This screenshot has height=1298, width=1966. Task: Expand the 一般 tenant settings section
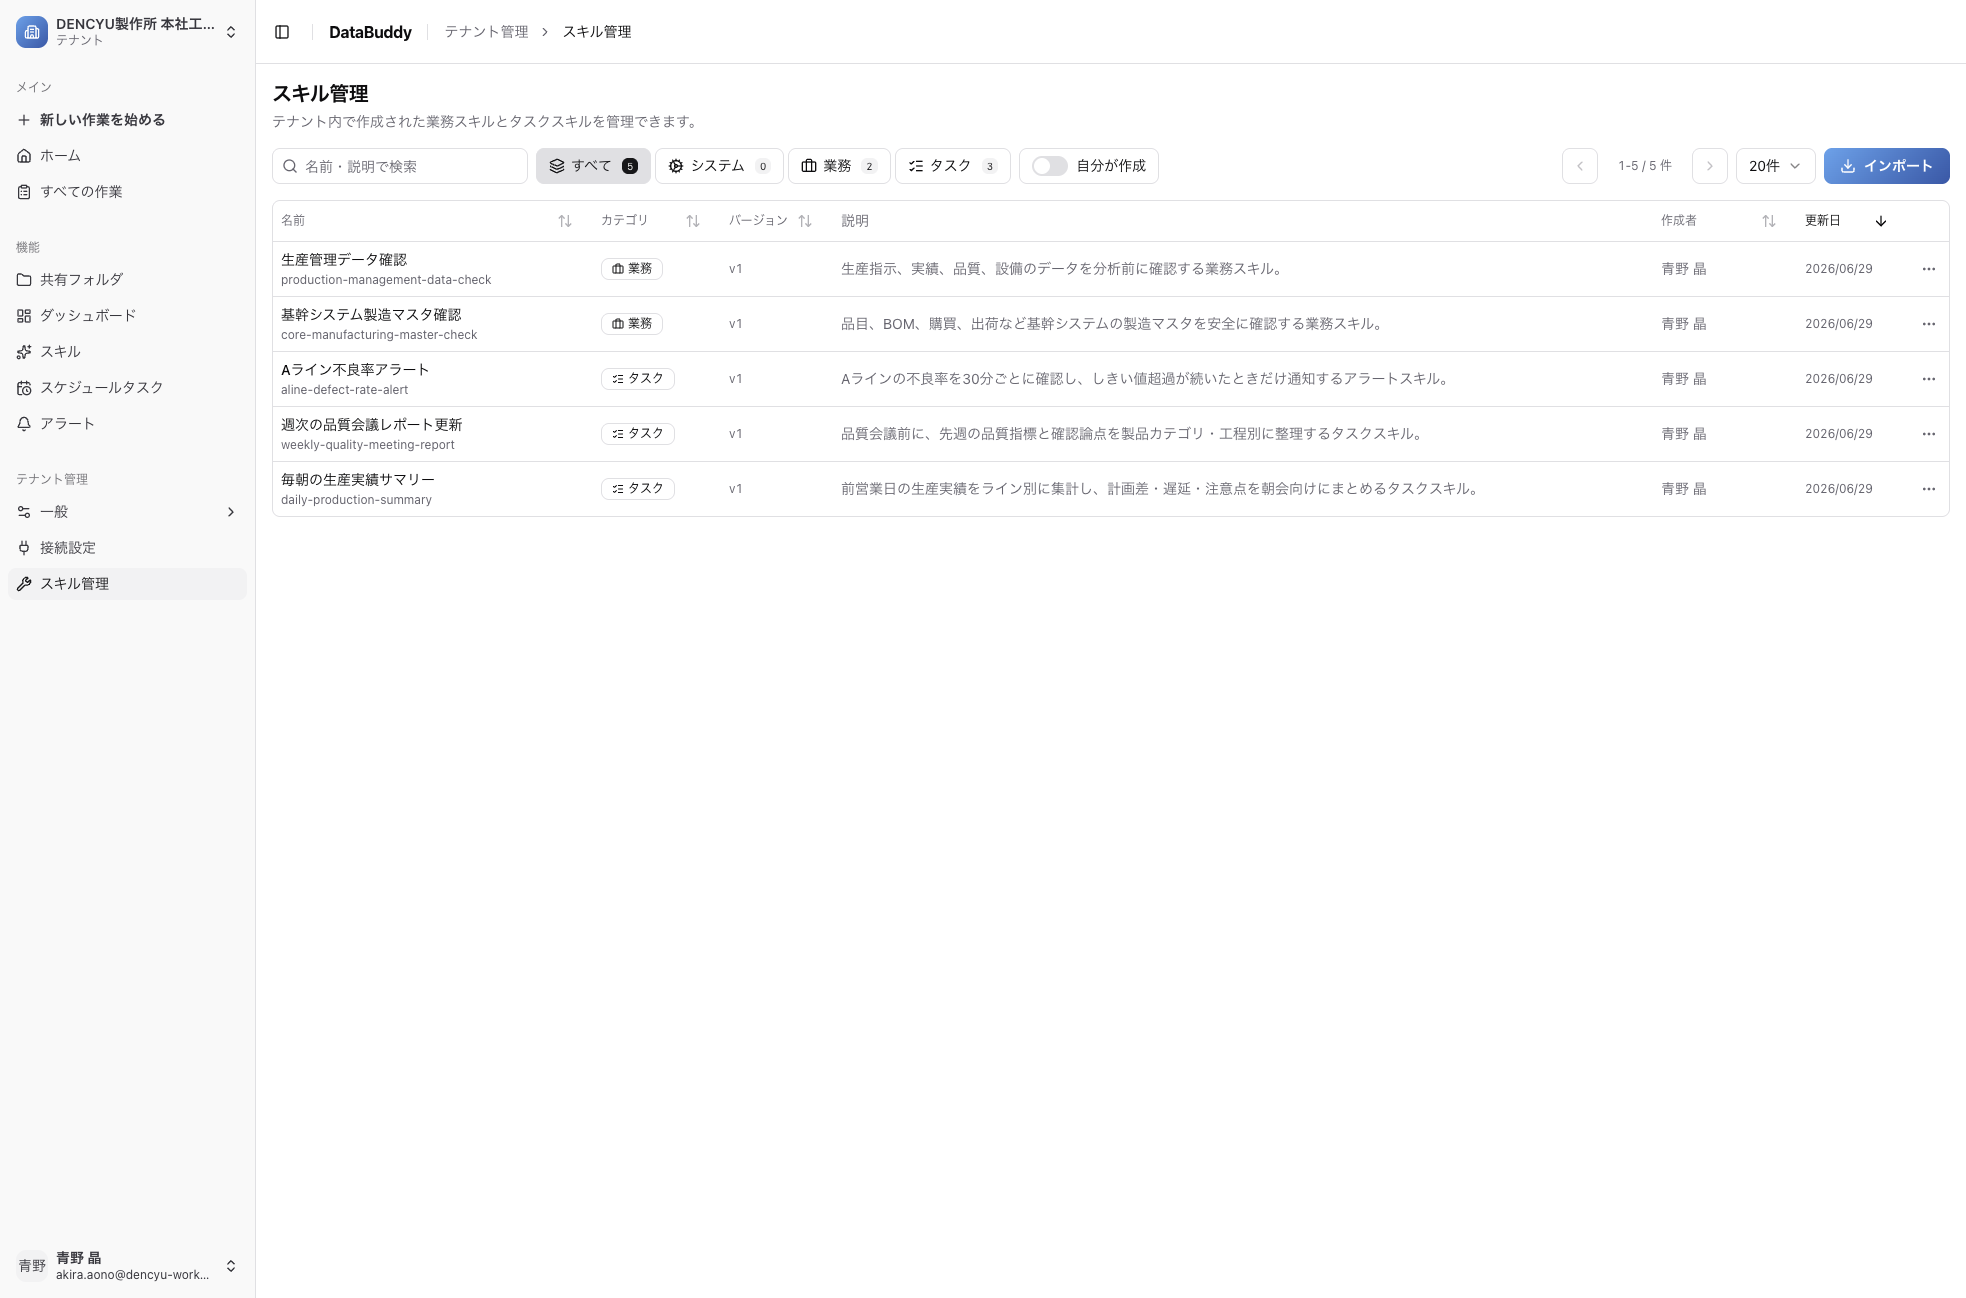(x=127, y=512)
